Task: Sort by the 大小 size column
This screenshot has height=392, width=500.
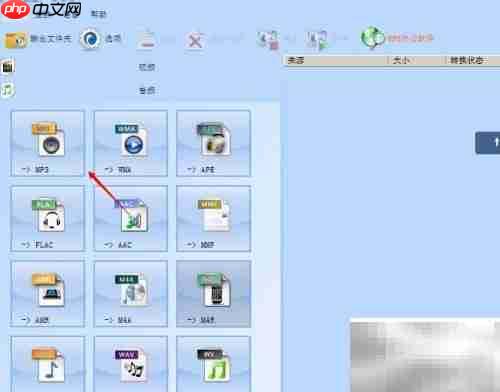Action: pyautogui.click(x=417, y=60)
